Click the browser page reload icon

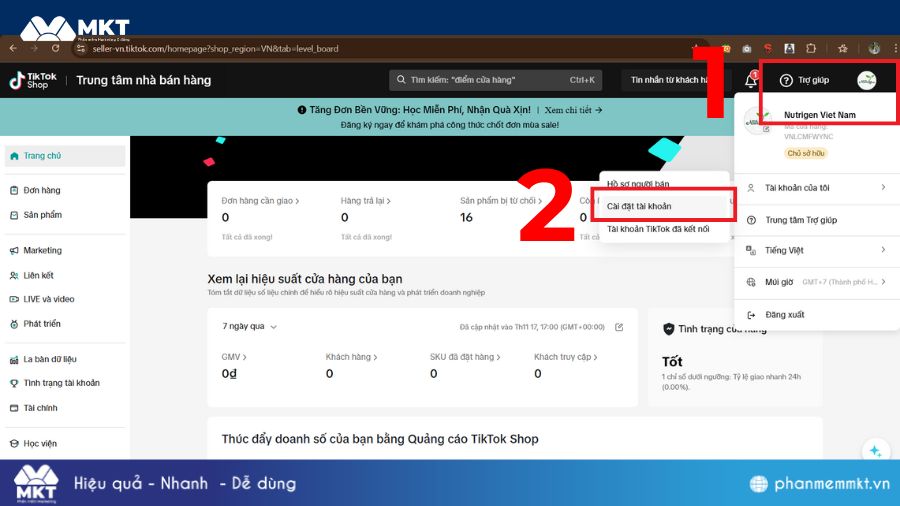[55, 48]
